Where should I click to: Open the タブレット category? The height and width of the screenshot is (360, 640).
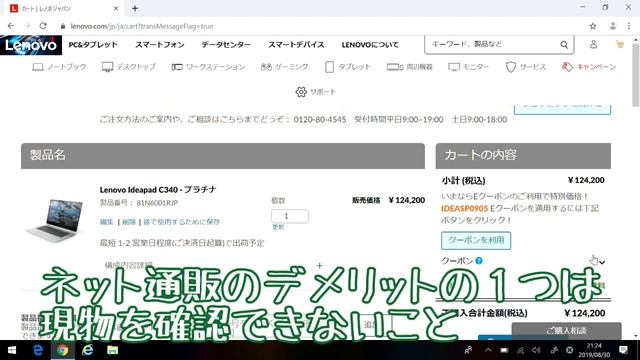pyautogui.click(x=348, y=67)
